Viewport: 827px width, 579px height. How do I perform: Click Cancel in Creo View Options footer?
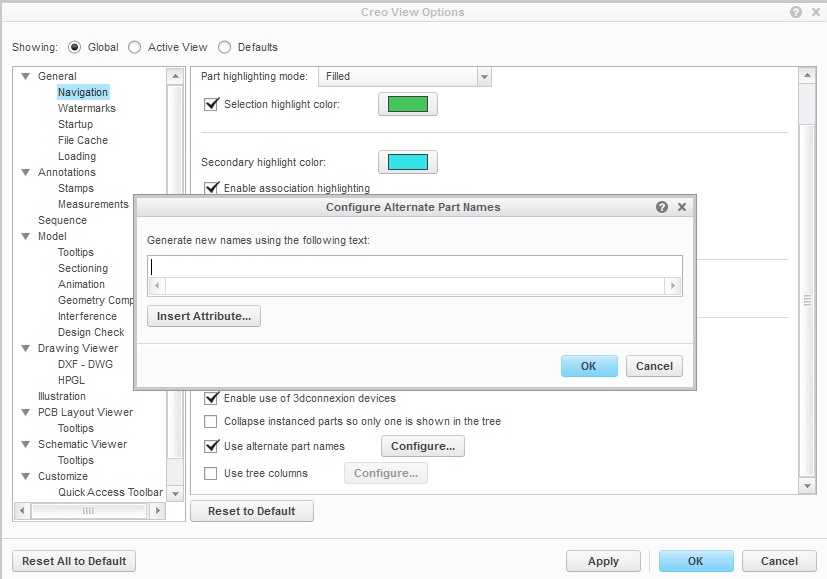pyautogui.click(x=779, y=561)
